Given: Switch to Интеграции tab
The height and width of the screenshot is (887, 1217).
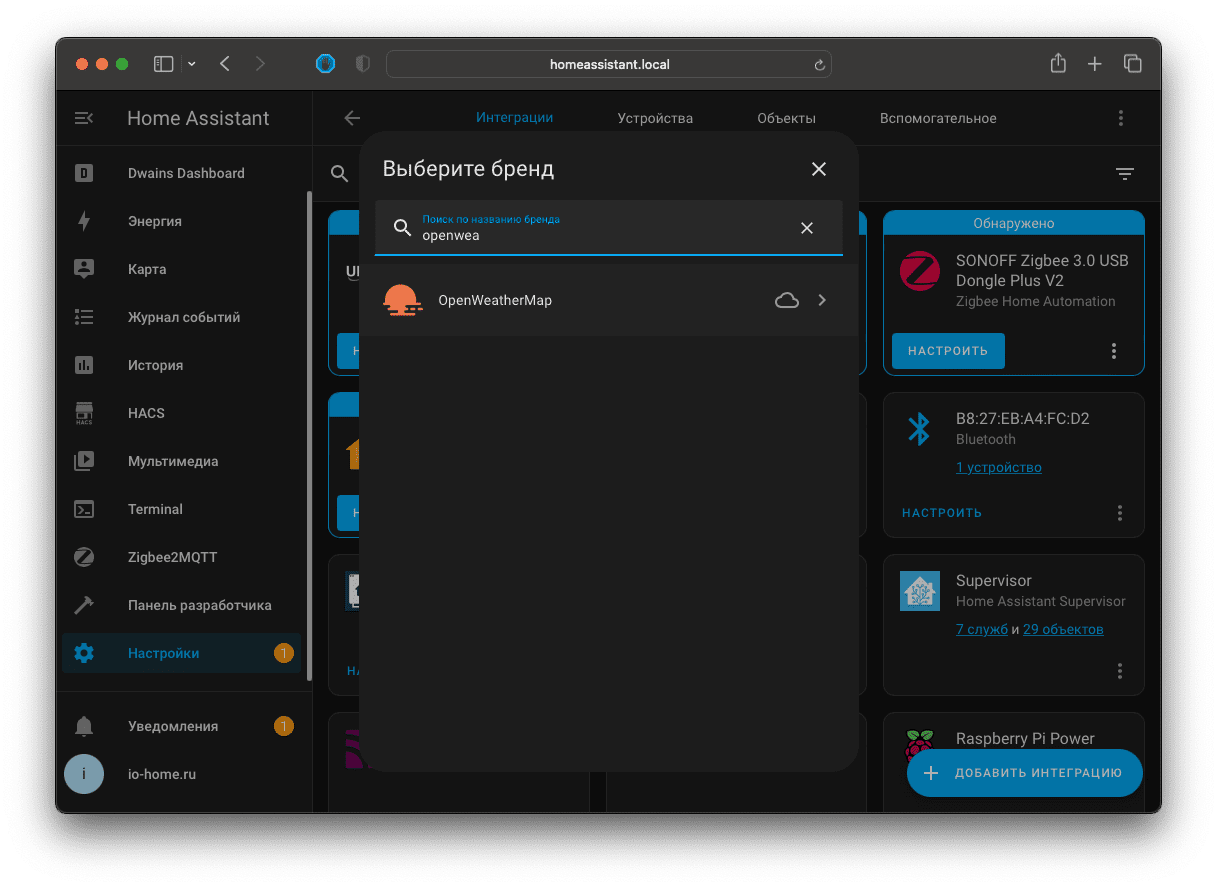Looking at the screenshot, I should (514, 117).
